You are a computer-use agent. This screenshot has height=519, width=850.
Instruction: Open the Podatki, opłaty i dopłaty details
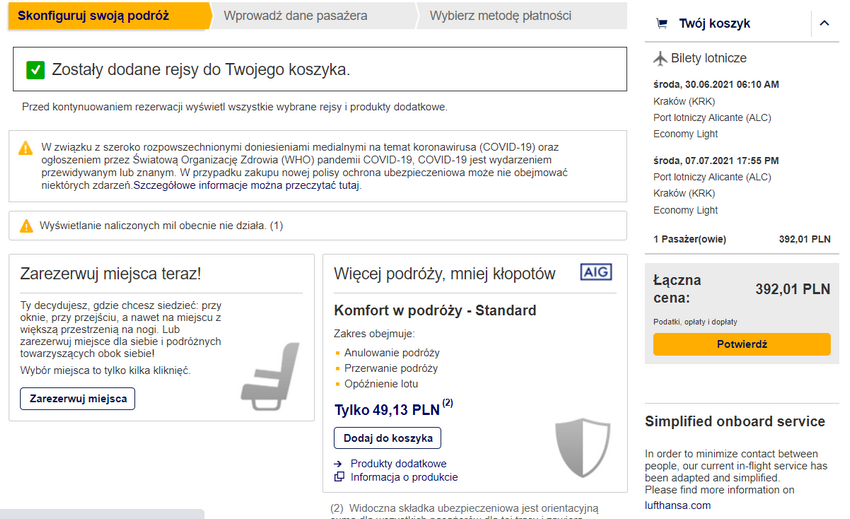coord(695,322)
